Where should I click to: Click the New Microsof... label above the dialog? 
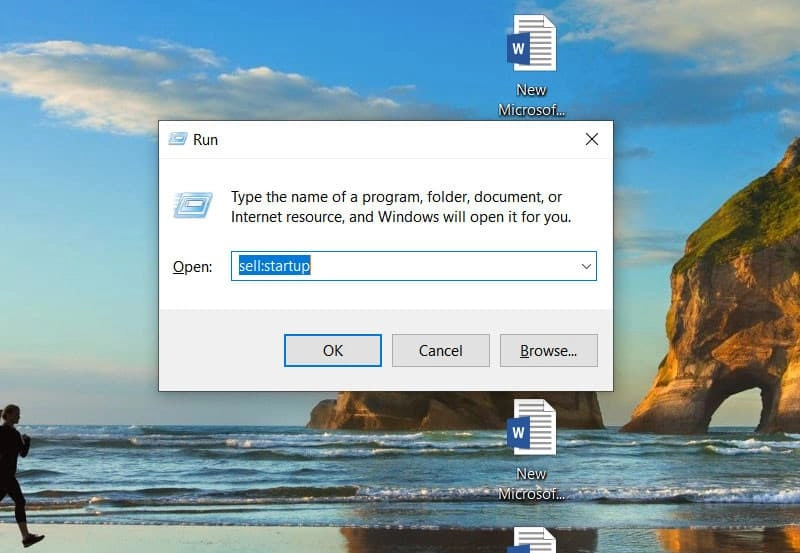(x=532, y=100)
